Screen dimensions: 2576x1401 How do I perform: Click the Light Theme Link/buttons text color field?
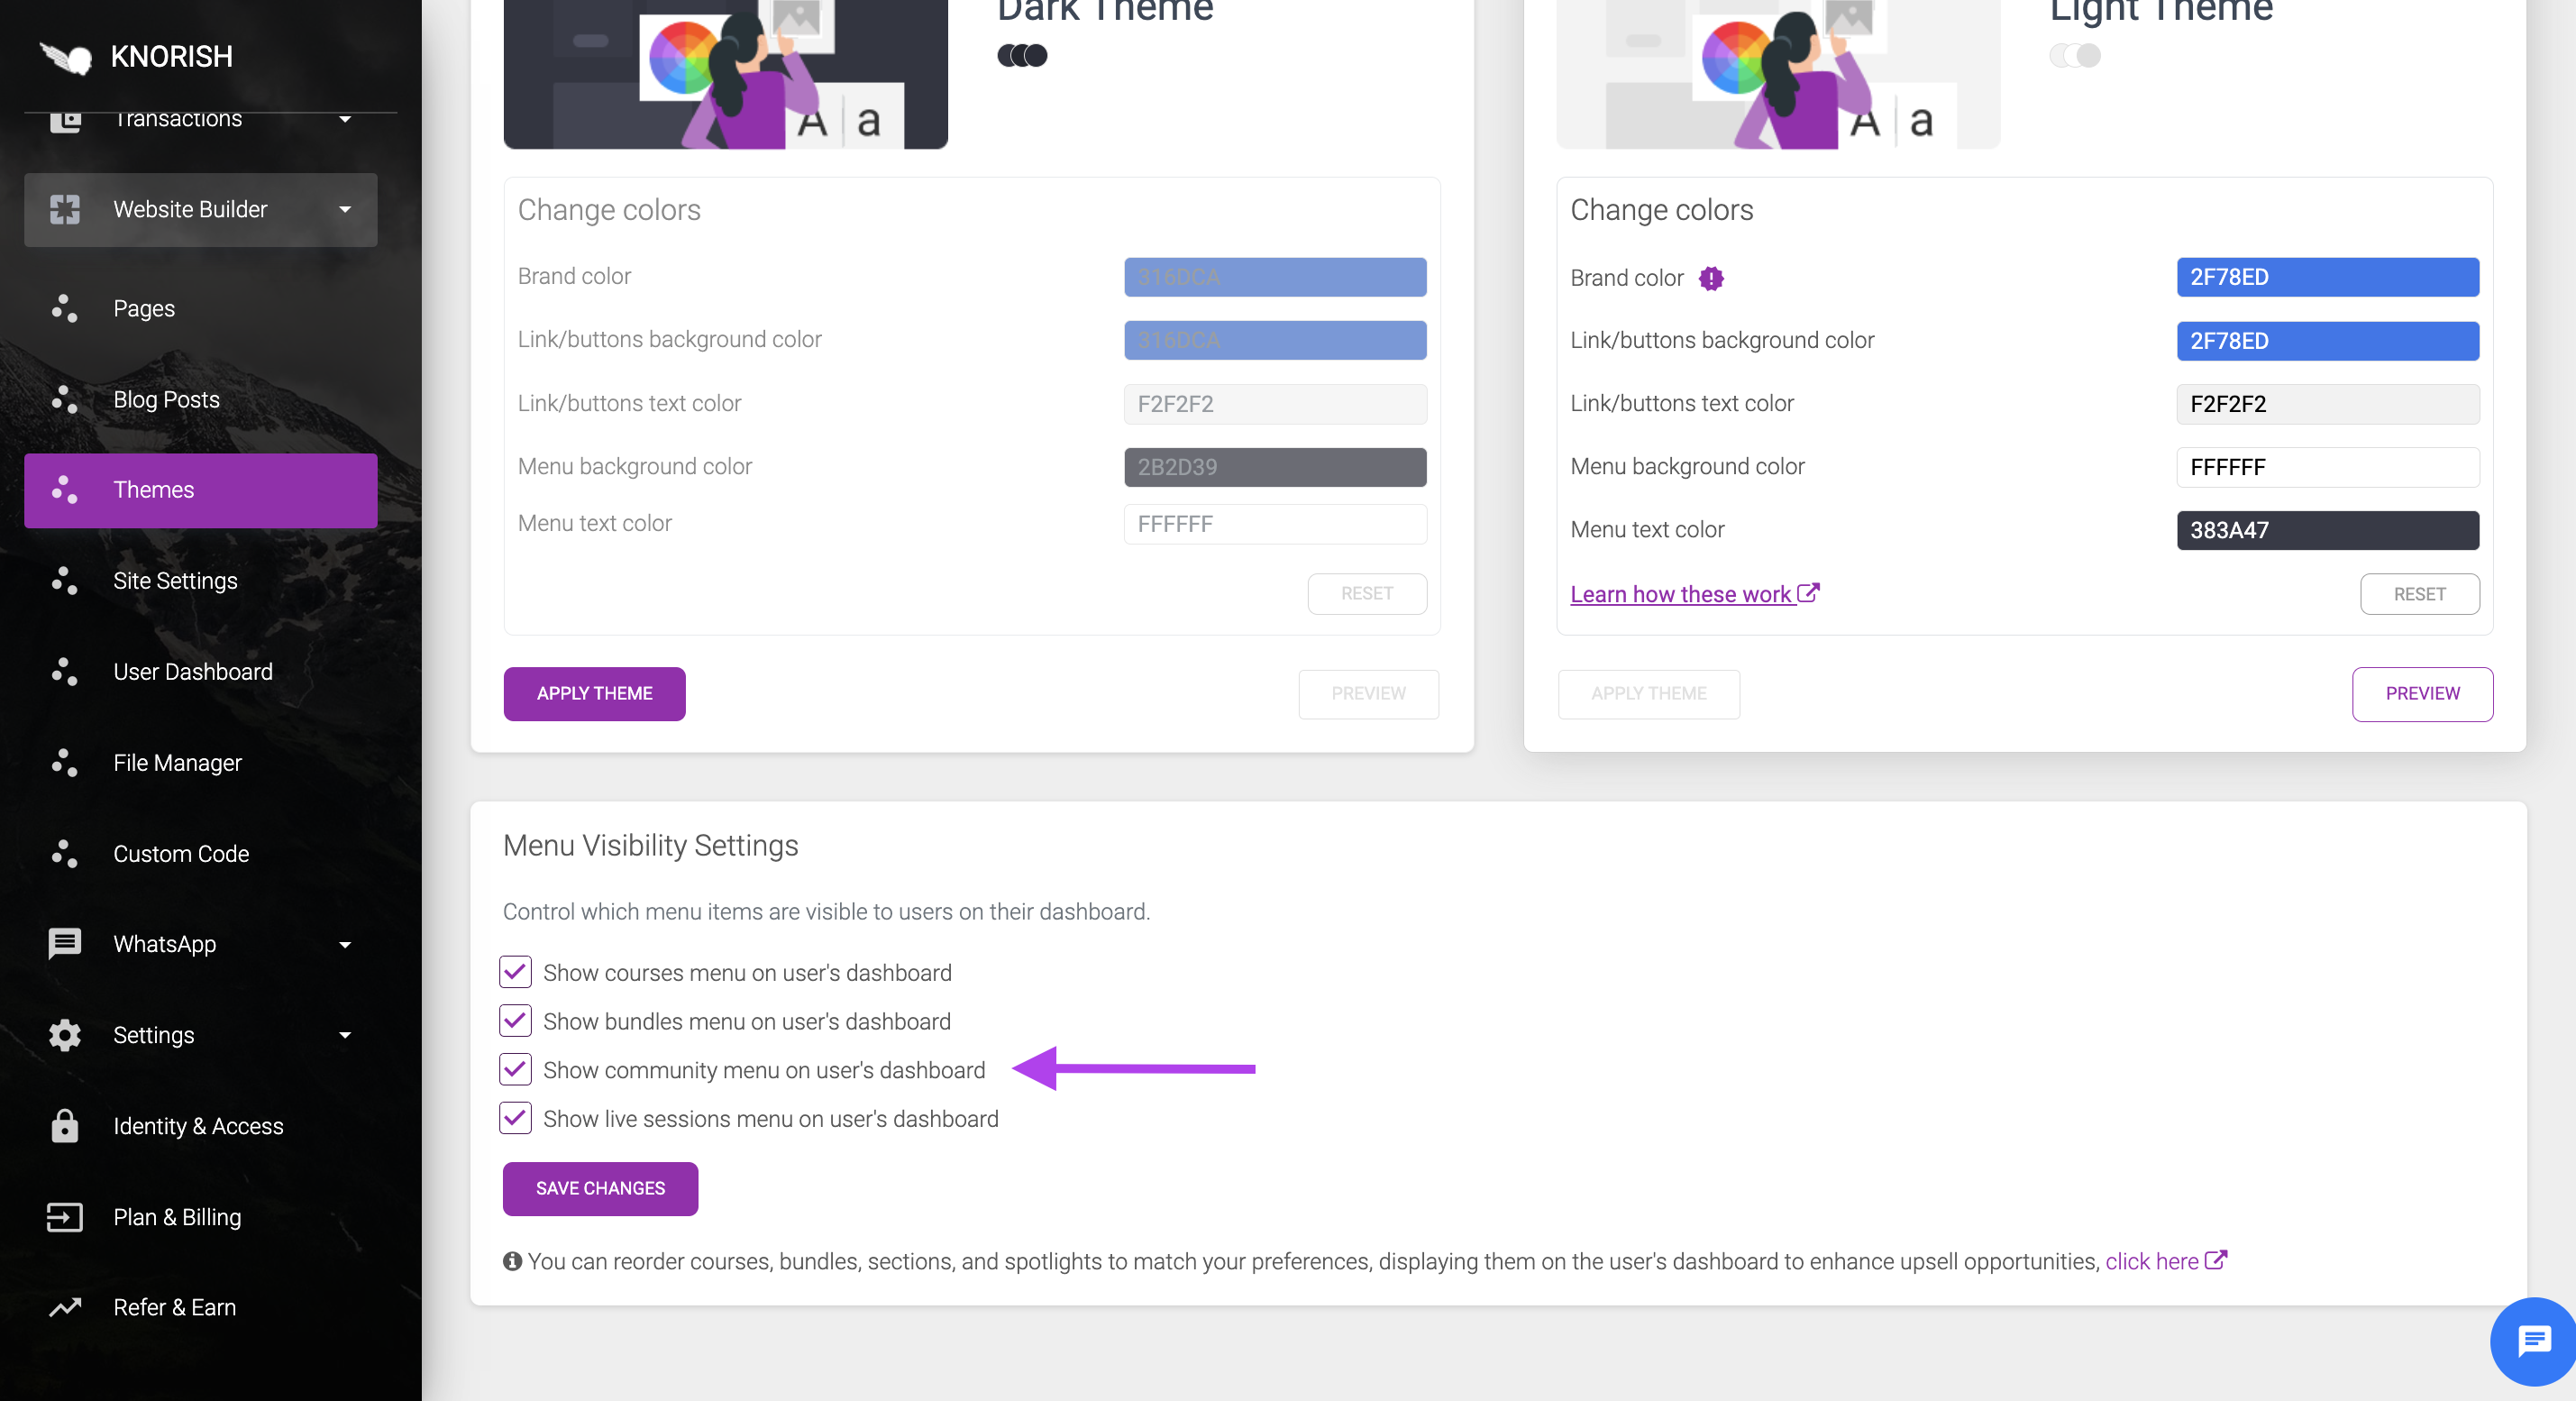click(2327, 404)
